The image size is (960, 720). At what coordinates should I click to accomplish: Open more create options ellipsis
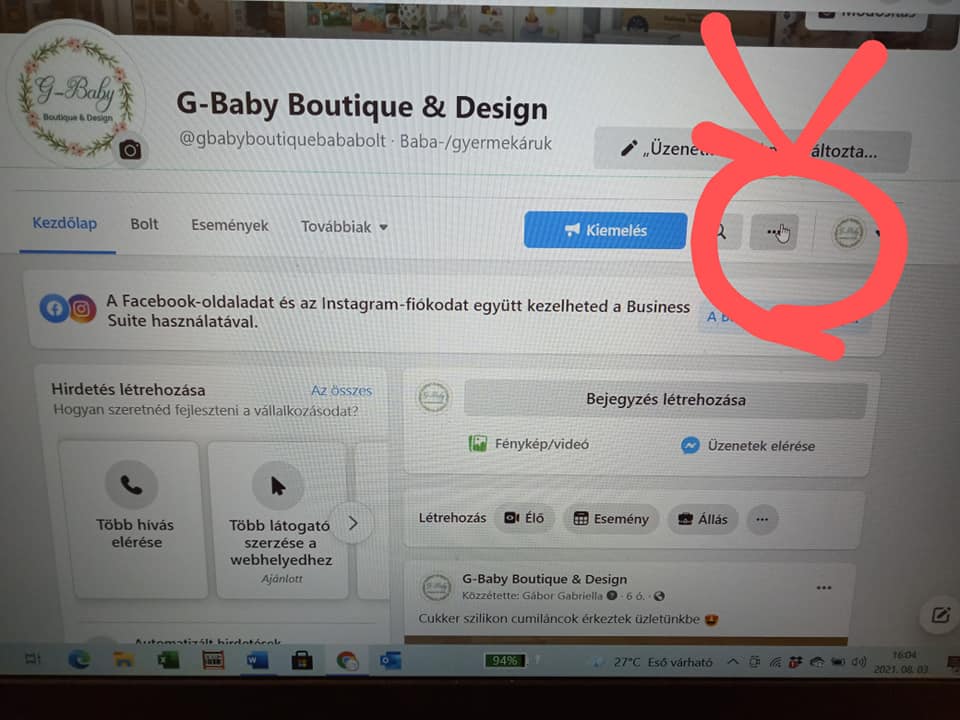click(762, 520)
